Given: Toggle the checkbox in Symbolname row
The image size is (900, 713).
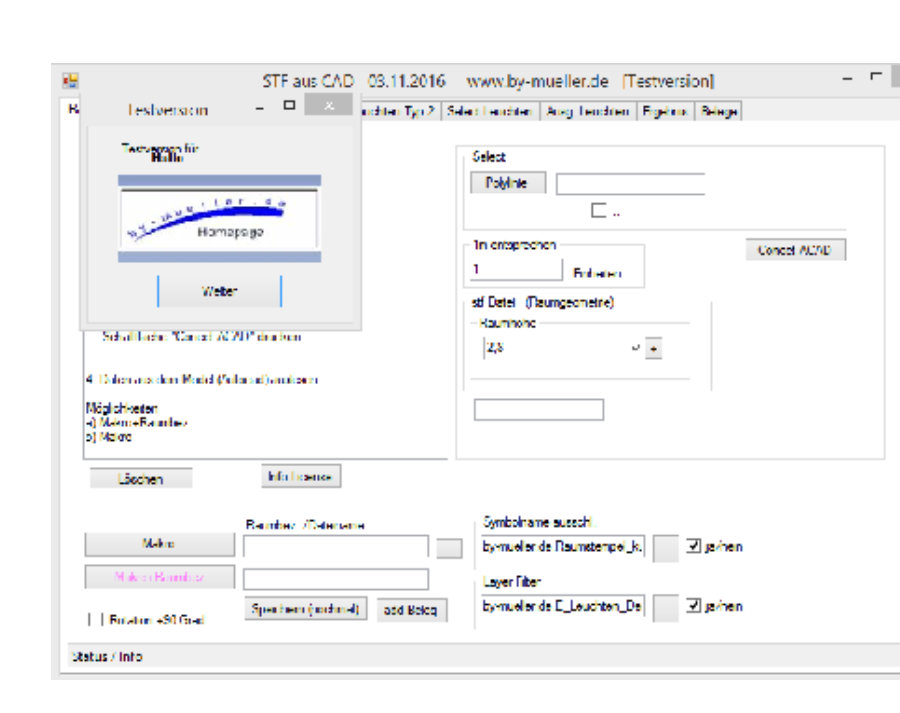Looking at the screenshot, I should (x=693, y=546).
